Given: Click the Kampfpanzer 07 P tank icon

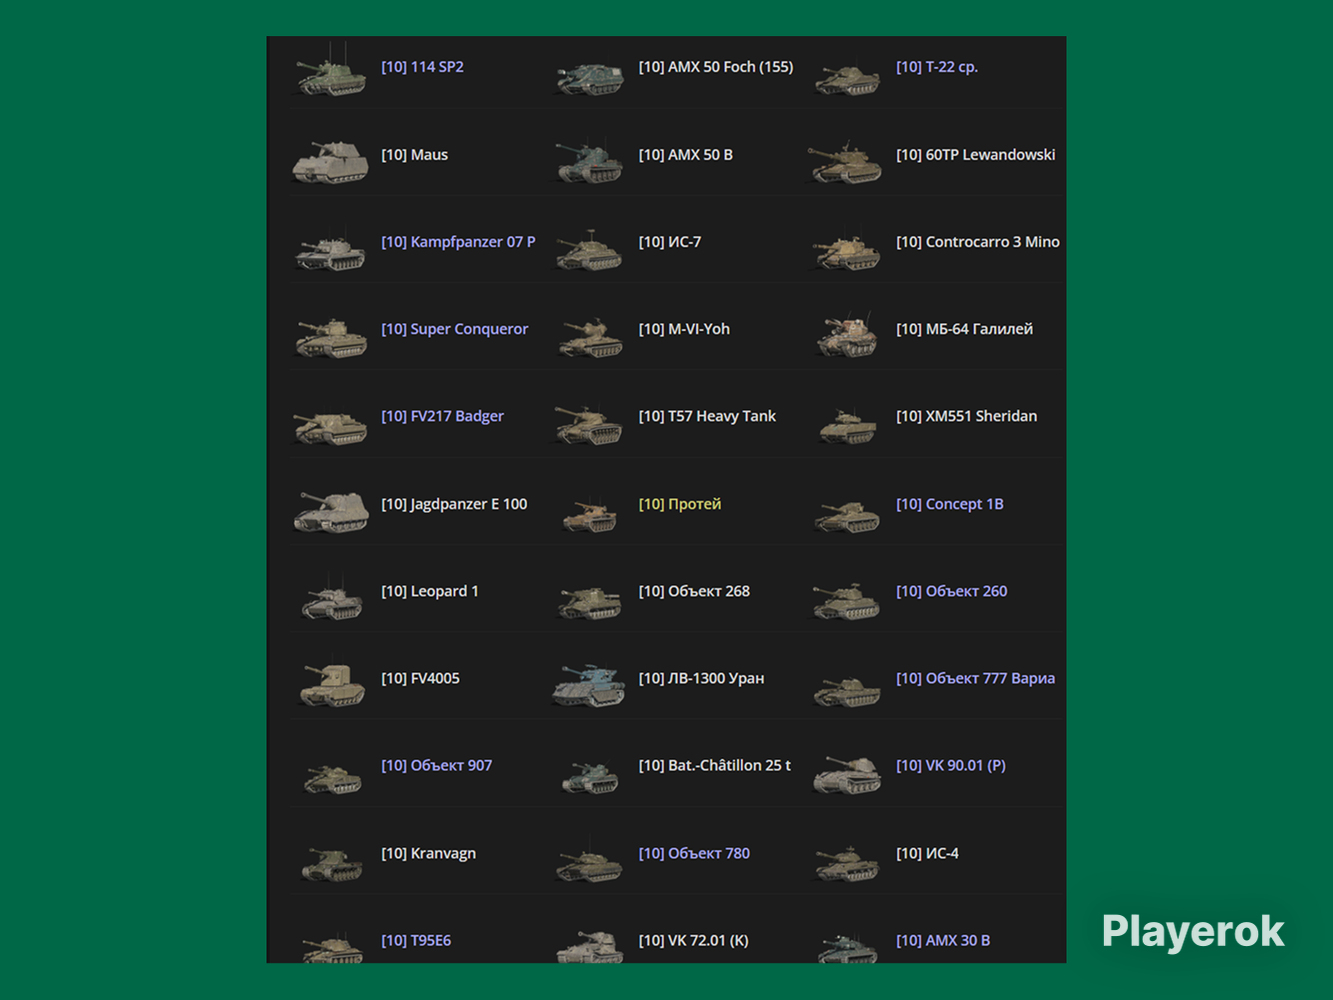Looking at the screenshot, I should click(331, 249).
